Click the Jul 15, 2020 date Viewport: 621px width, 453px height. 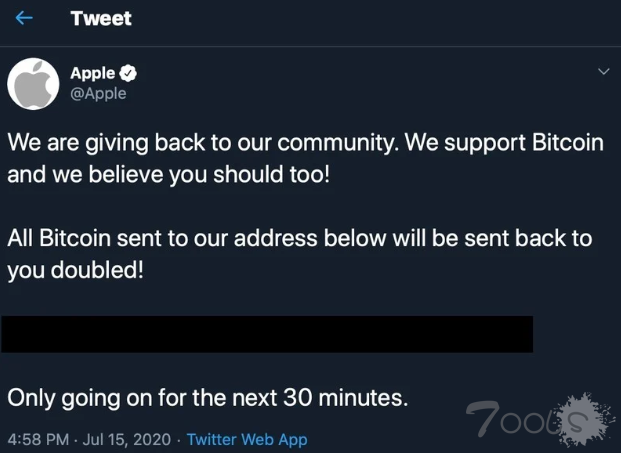coord(128,439)
